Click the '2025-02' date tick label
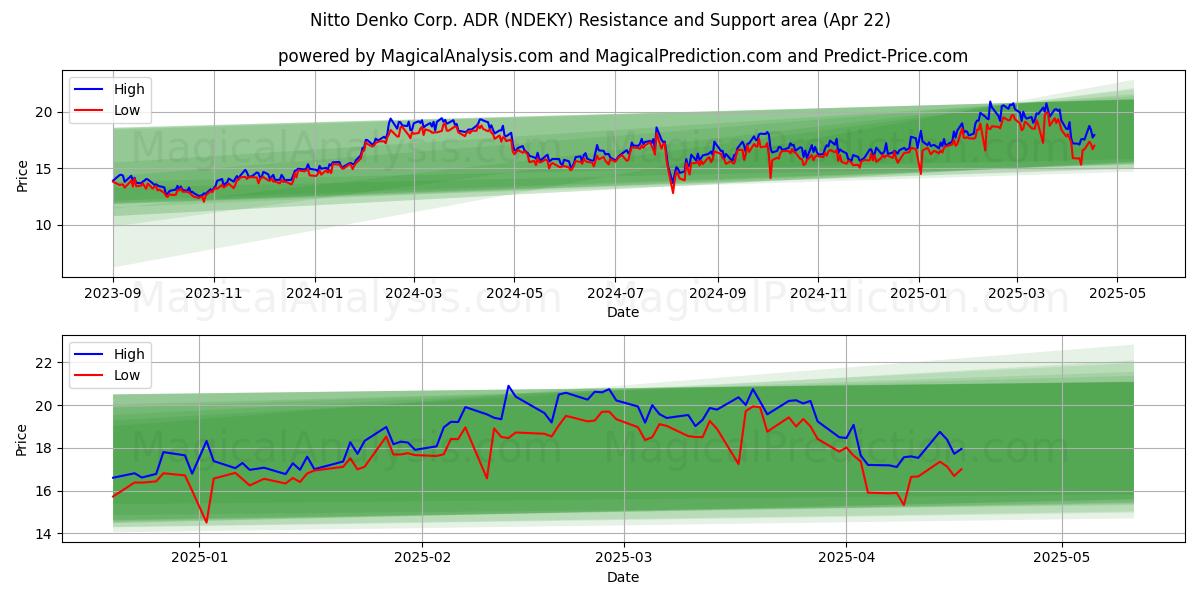1200x600 pixels. [422, 558]
